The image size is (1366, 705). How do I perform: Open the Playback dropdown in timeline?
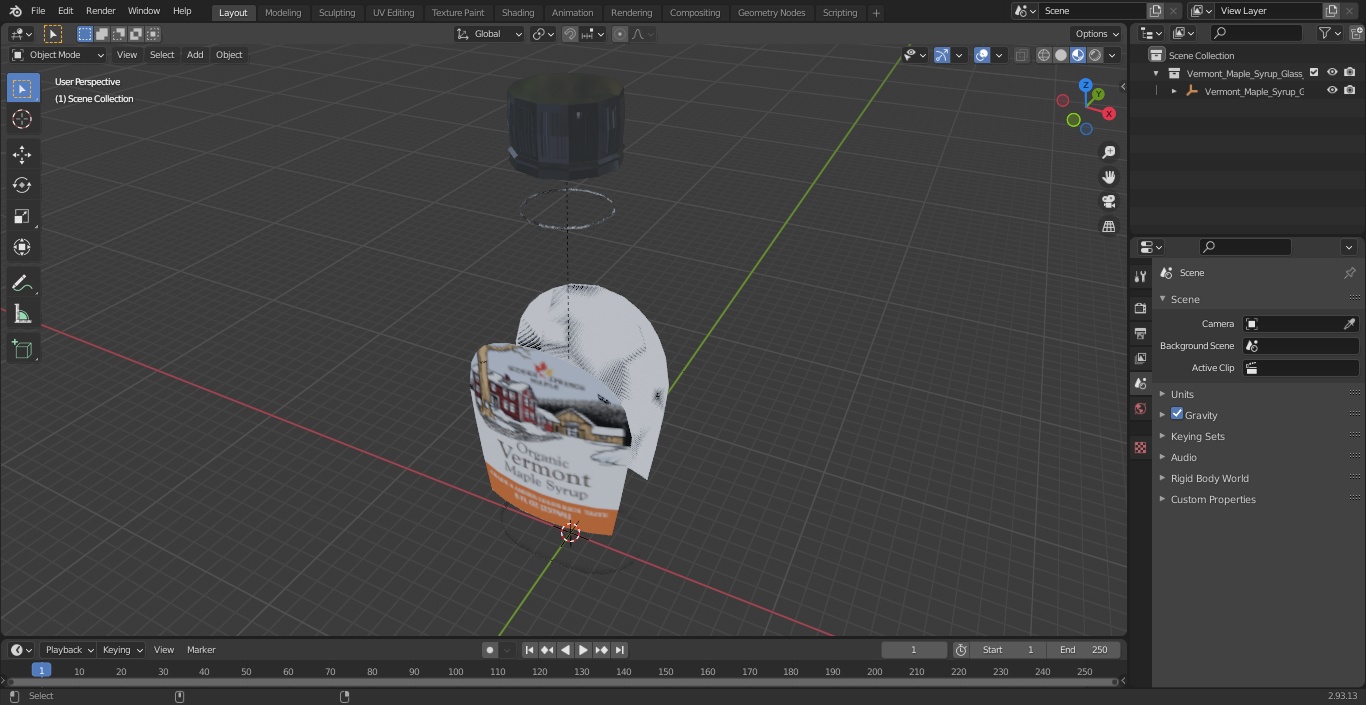[68, 650]
